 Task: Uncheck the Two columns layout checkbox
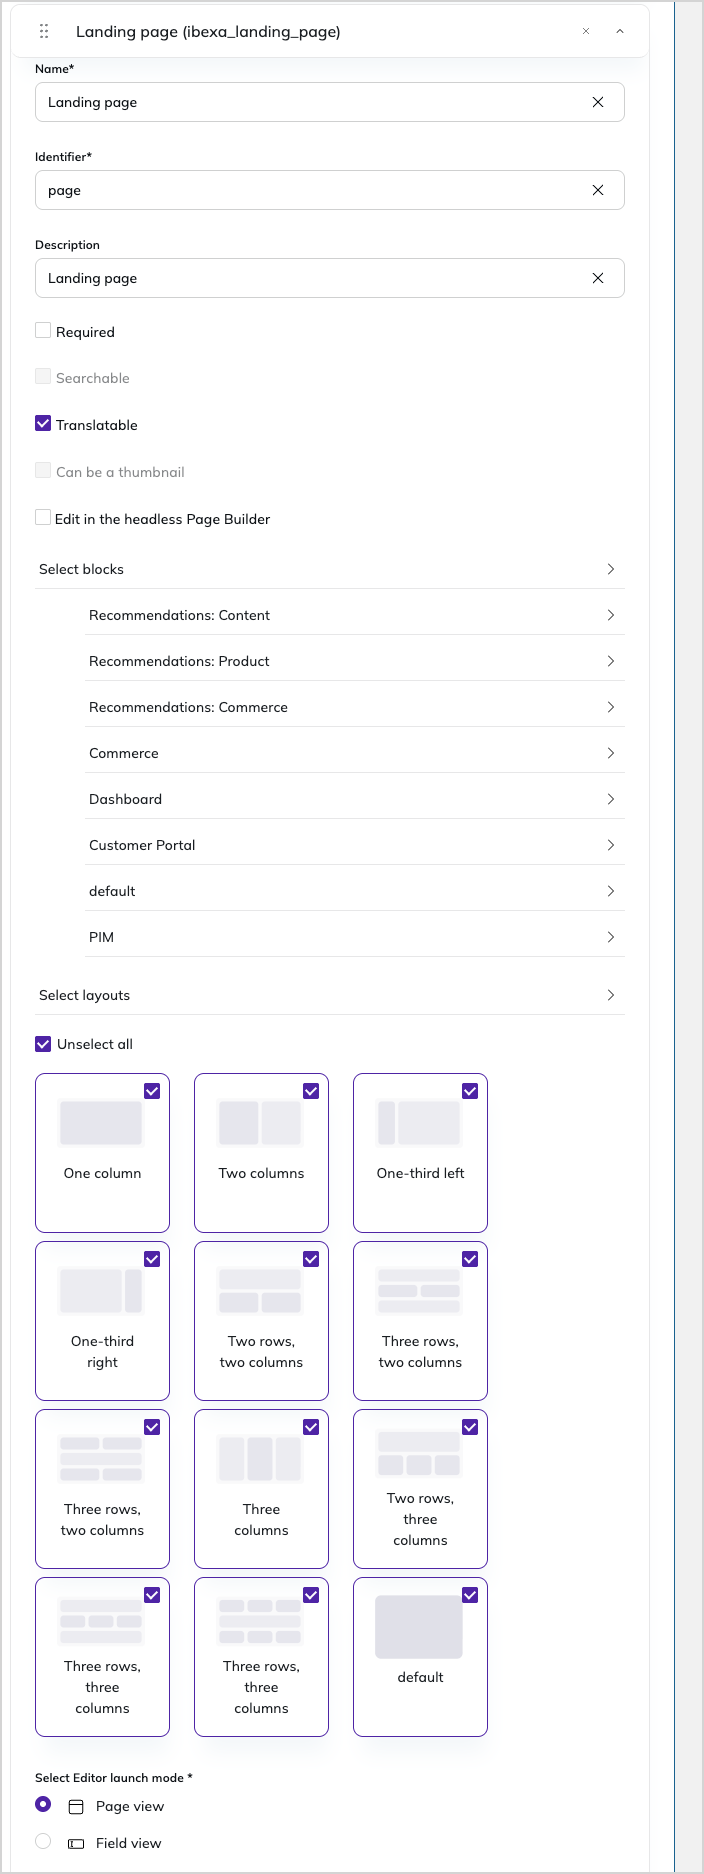pos(311,1091)
